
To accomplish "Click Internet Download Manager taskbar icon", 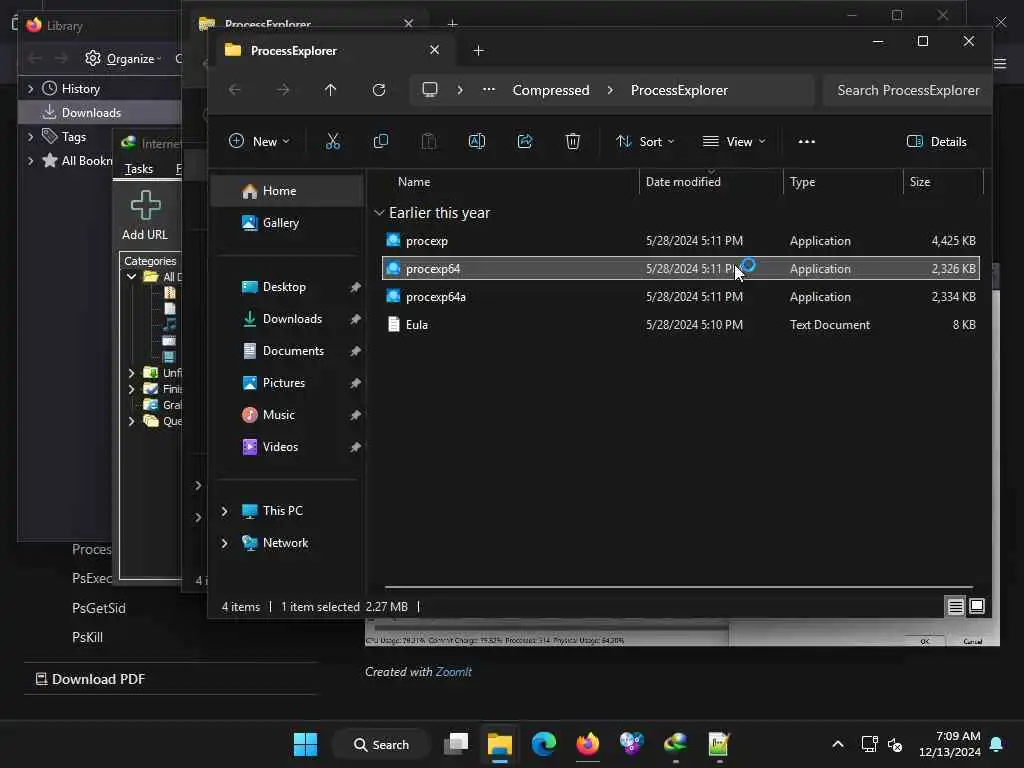I will [x=675, y=744].
